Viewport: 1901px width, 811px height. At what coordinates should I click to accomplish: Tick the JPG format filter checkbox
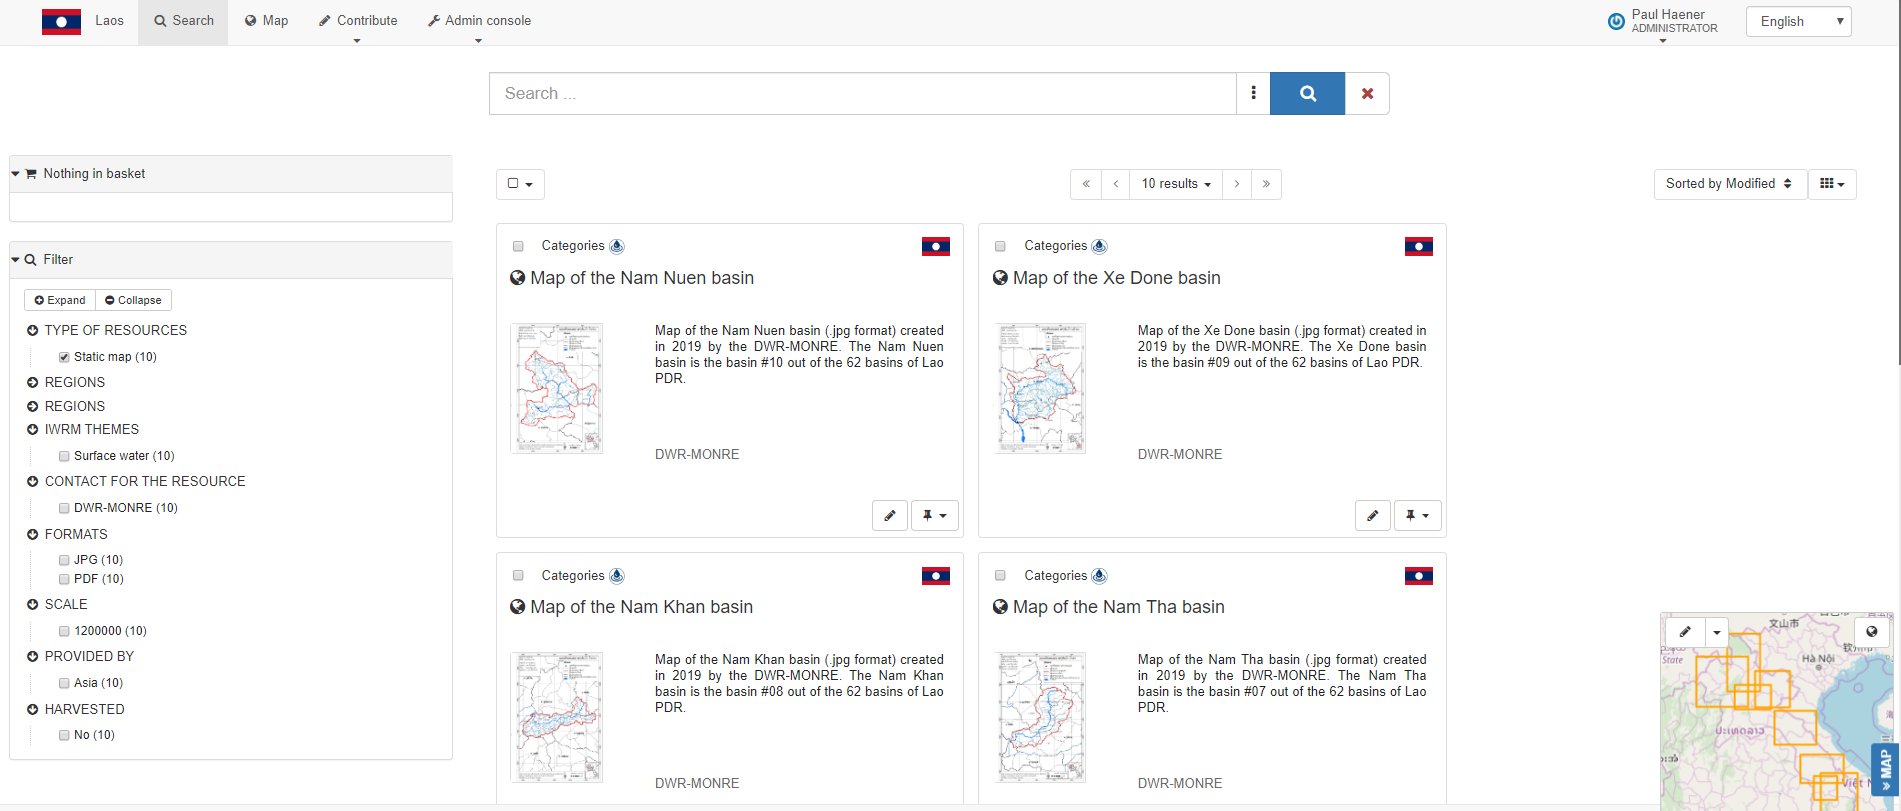point(64,560)
